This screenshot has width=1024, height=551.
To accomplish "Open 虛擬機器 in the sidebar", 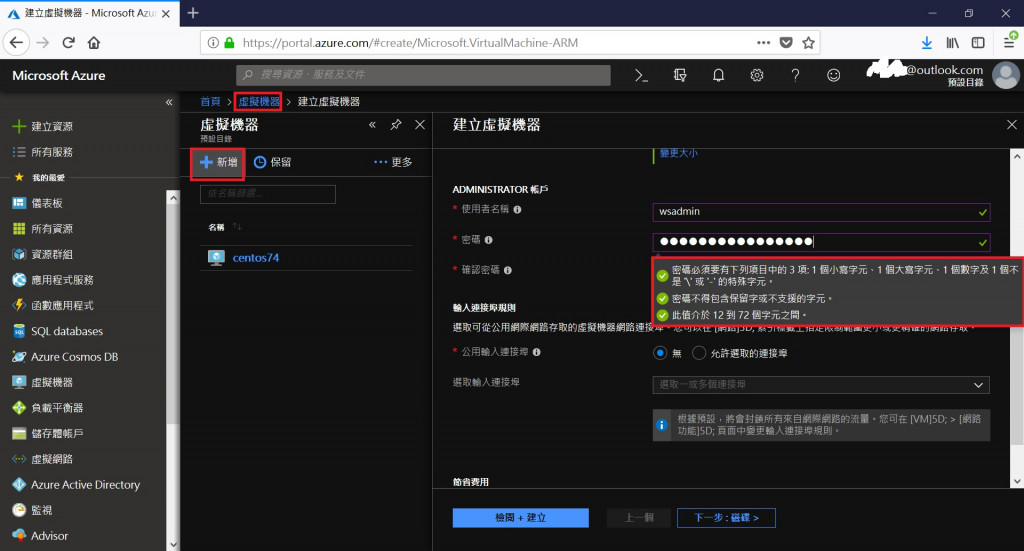I will (x=43, y=383).
